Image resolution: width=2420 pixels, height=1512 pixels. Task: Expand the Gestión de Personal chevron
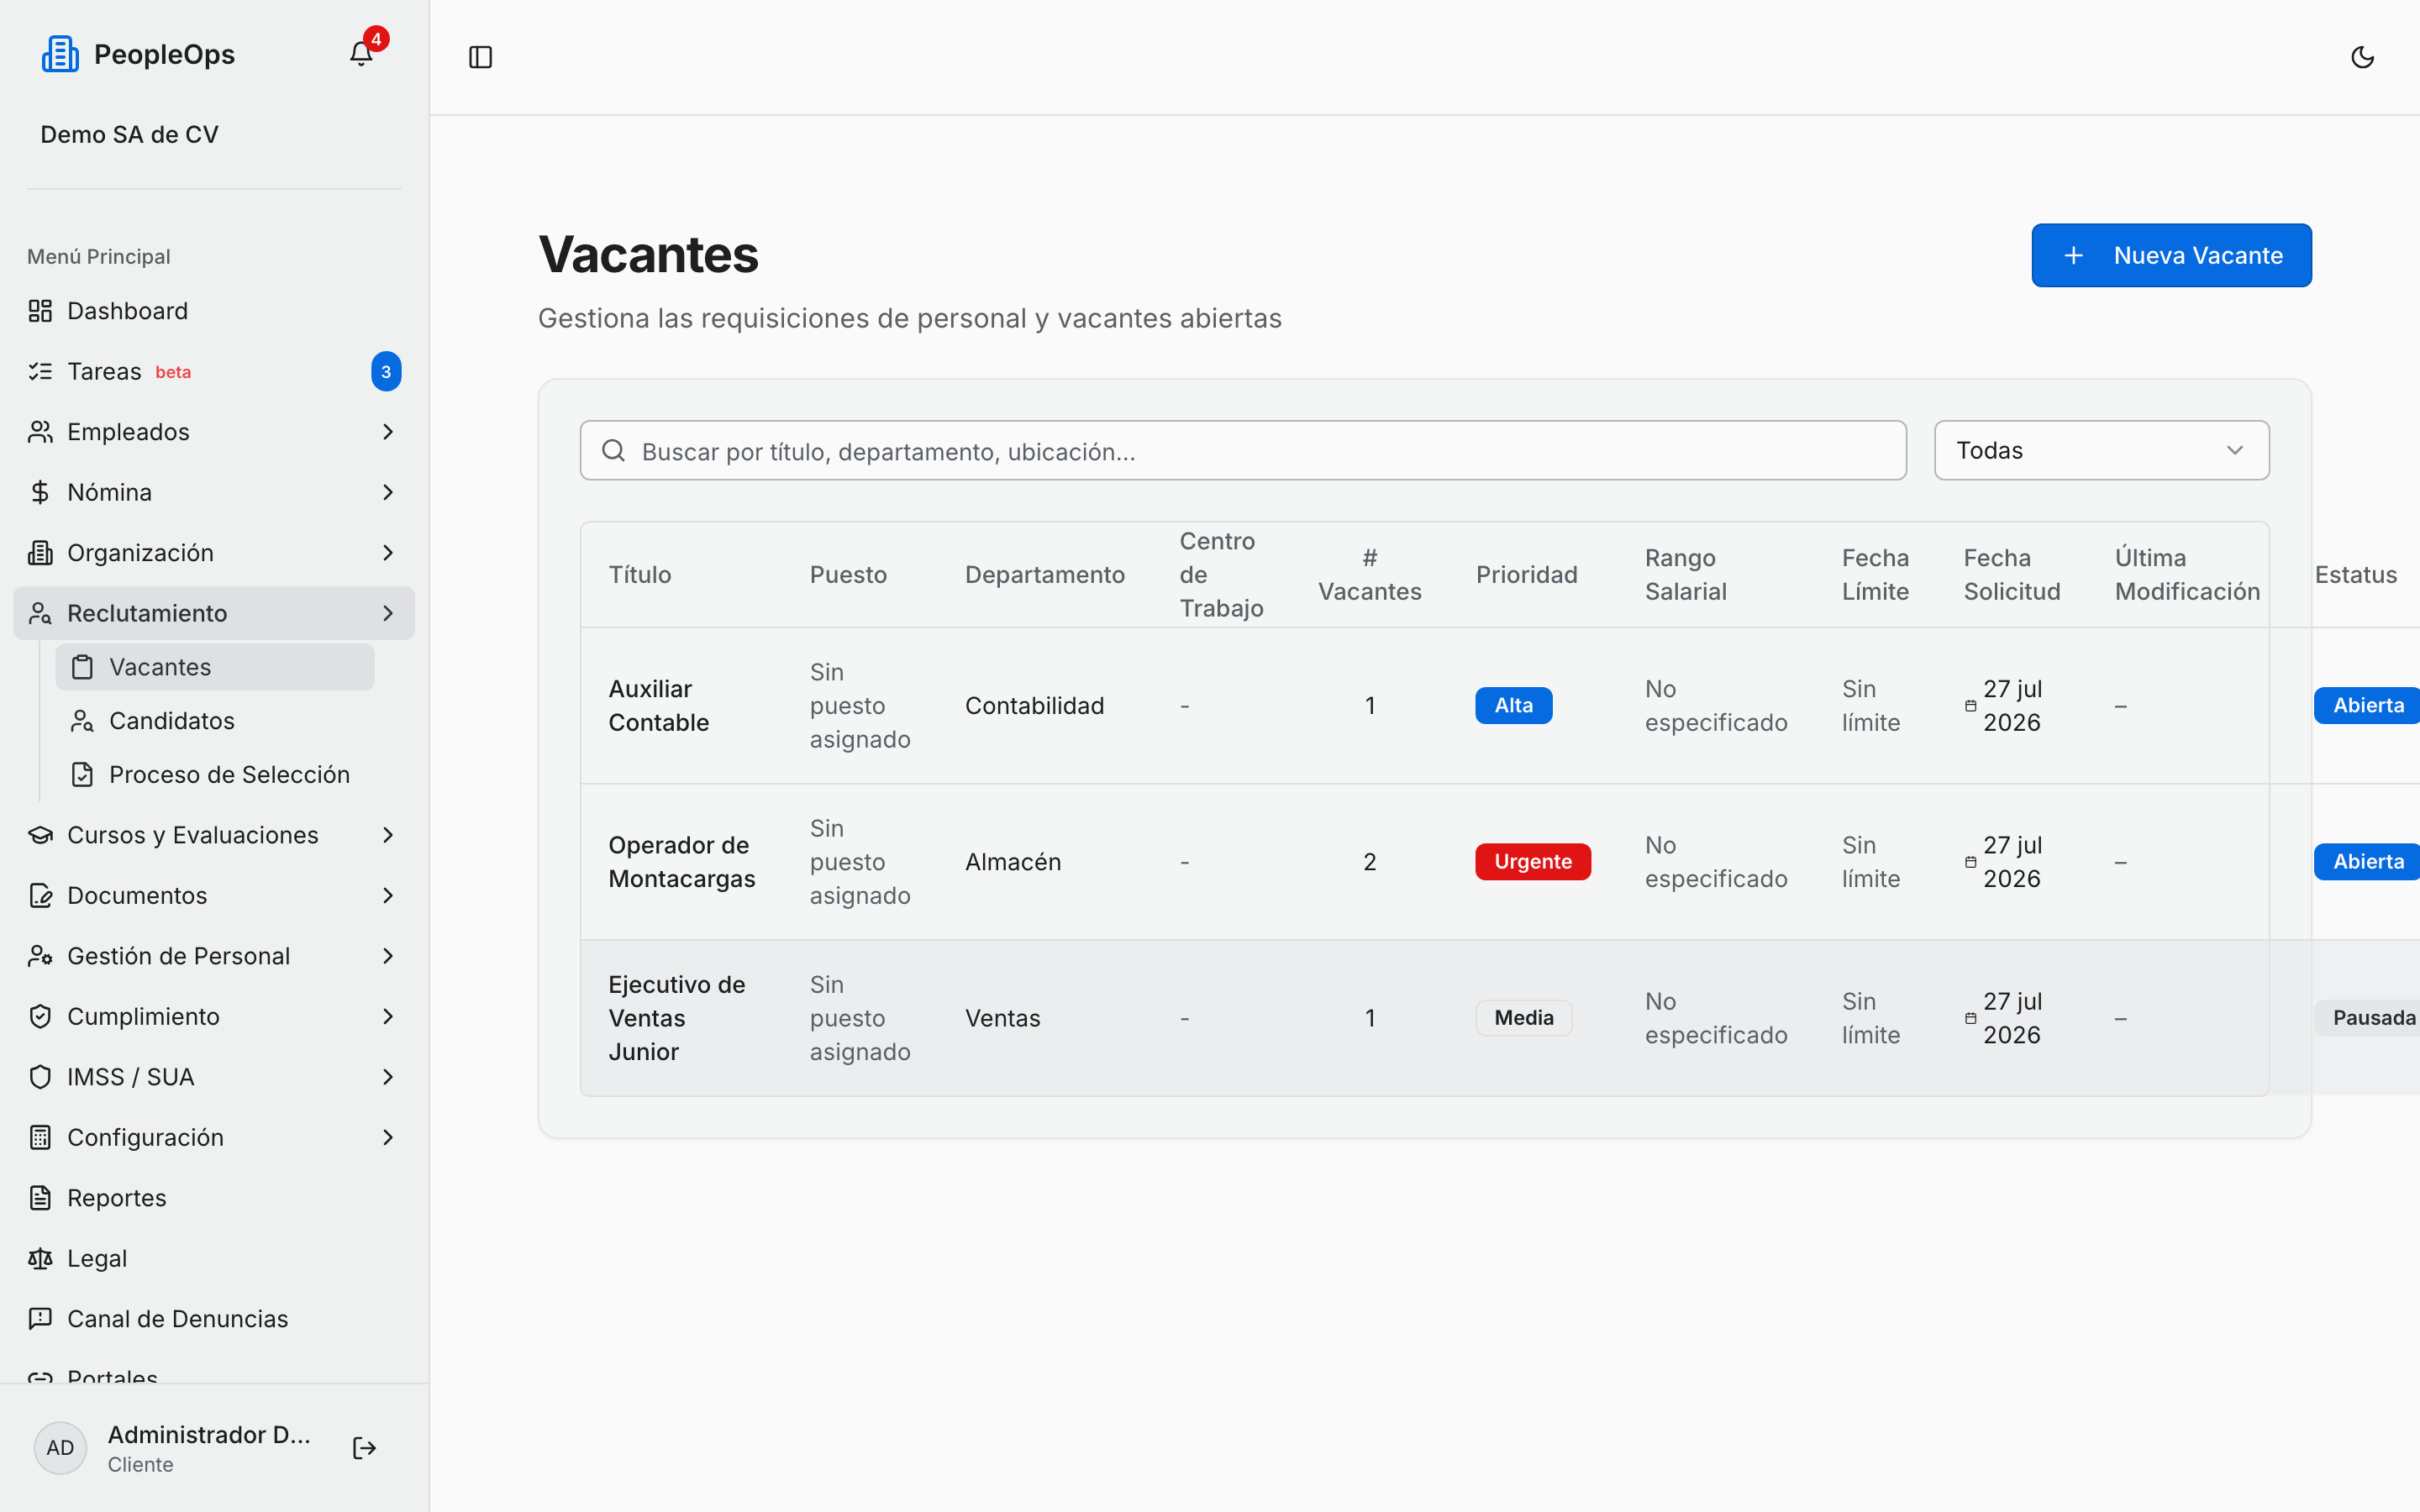tap(388, 956)
